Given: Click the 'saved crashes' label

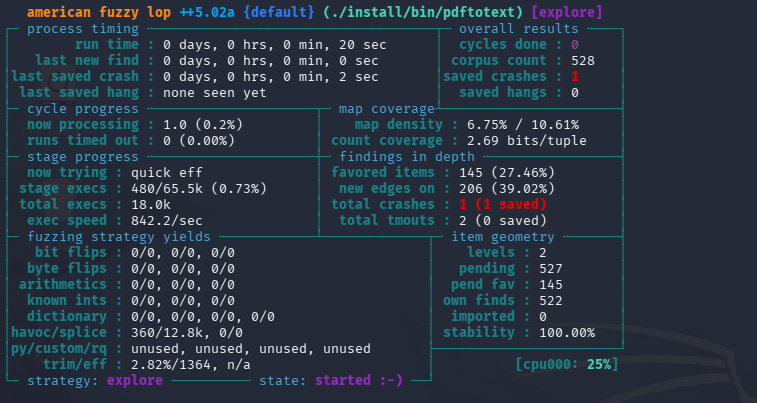Looking at the screenshot, I should coord(495,76).
